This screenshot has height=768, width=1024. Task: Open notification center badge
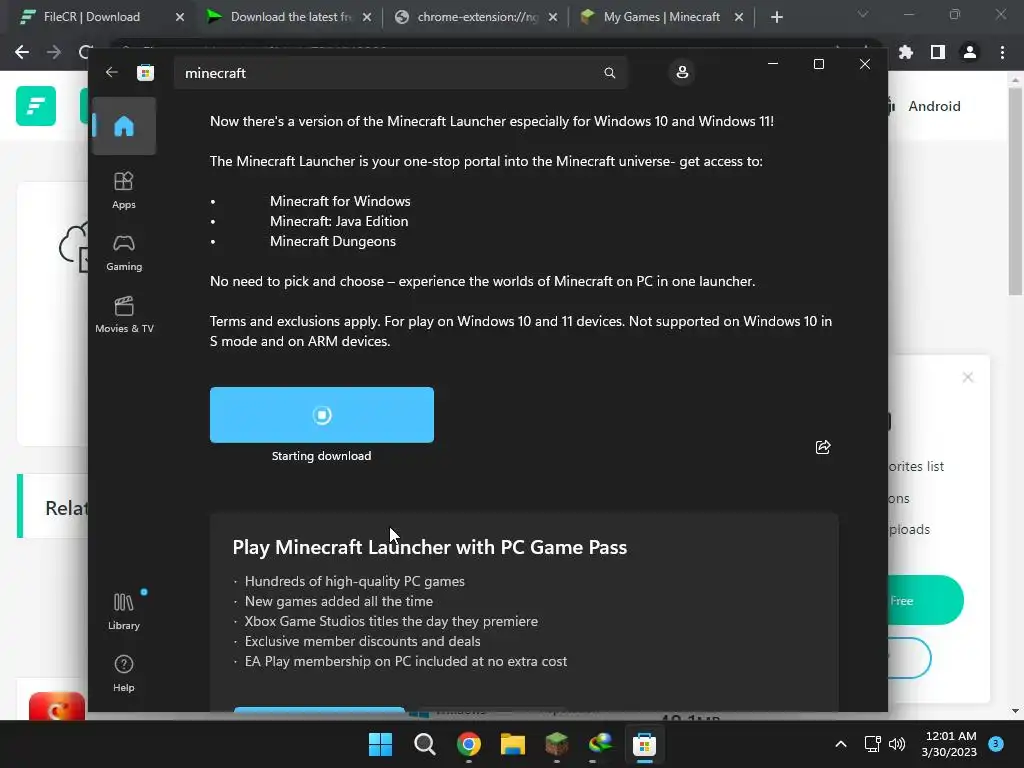996,744
